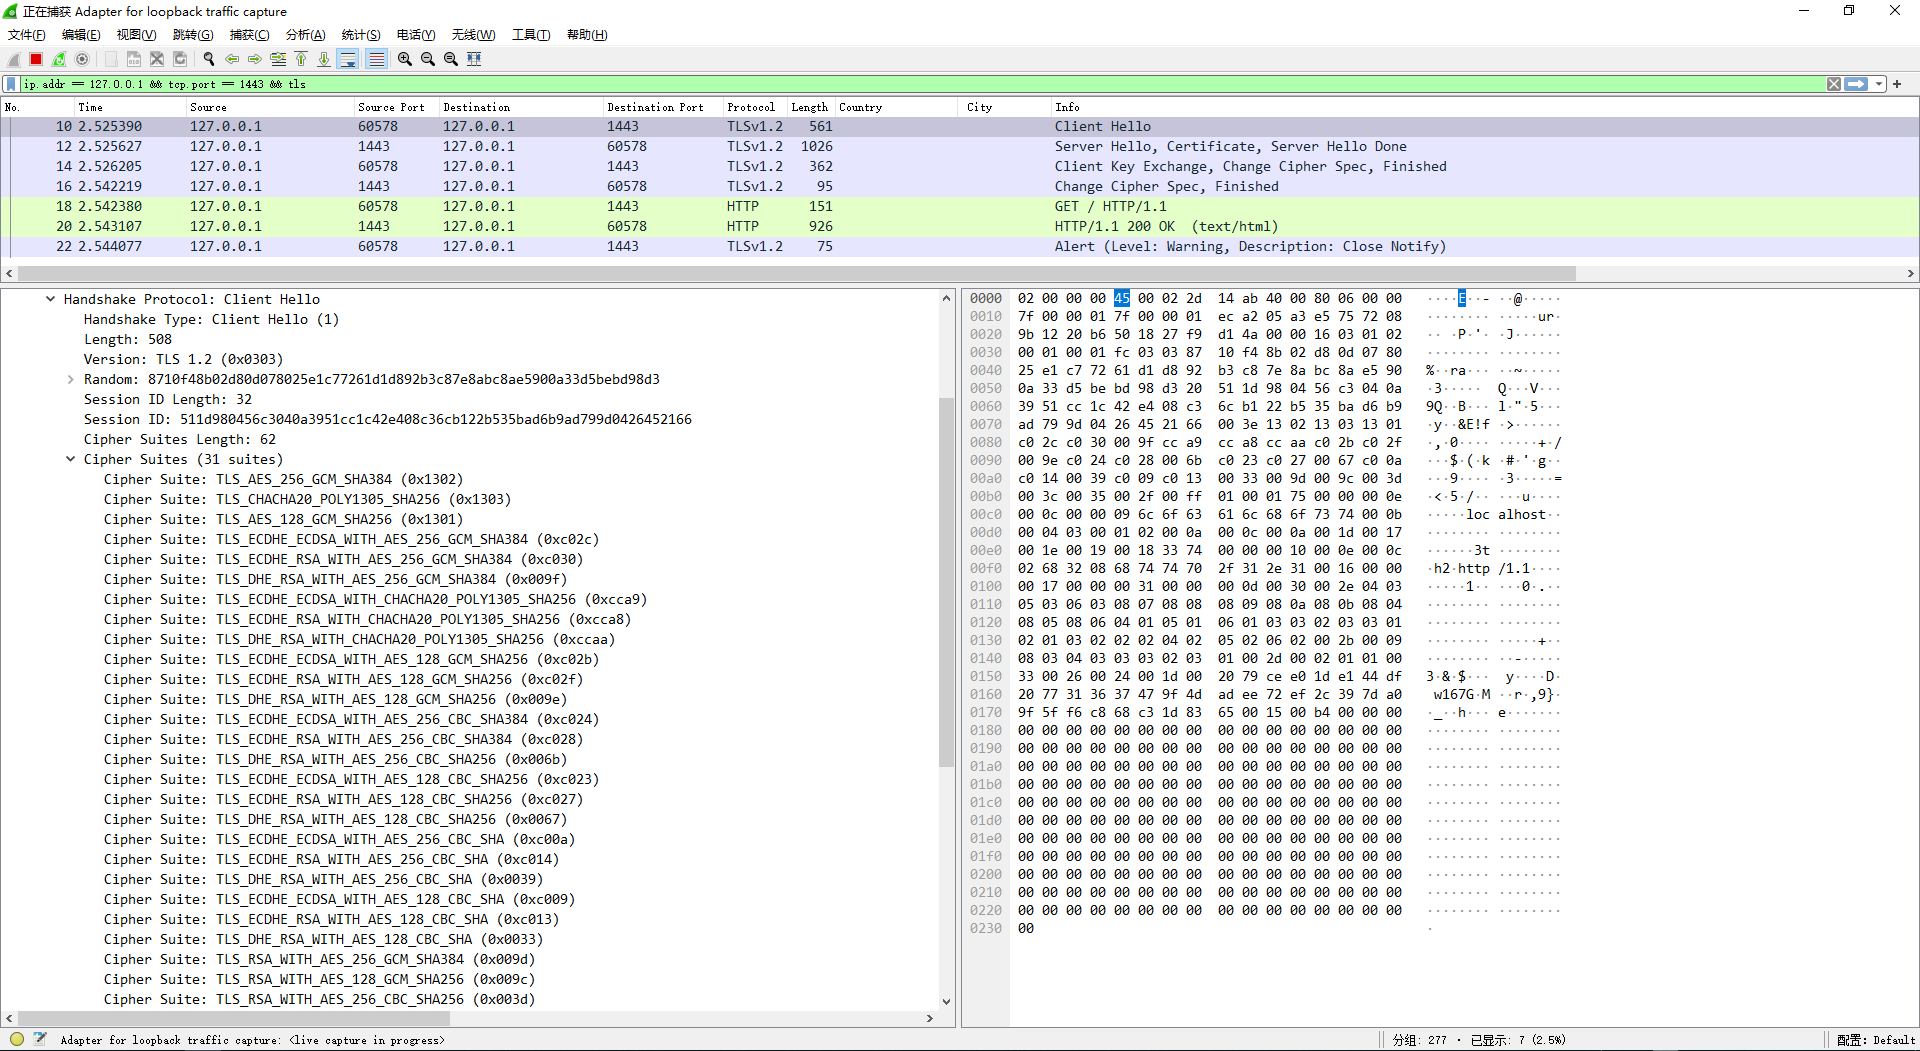Reset text to normal size
This screenshot has width=1920, height=1051.
tap(451, 59)
